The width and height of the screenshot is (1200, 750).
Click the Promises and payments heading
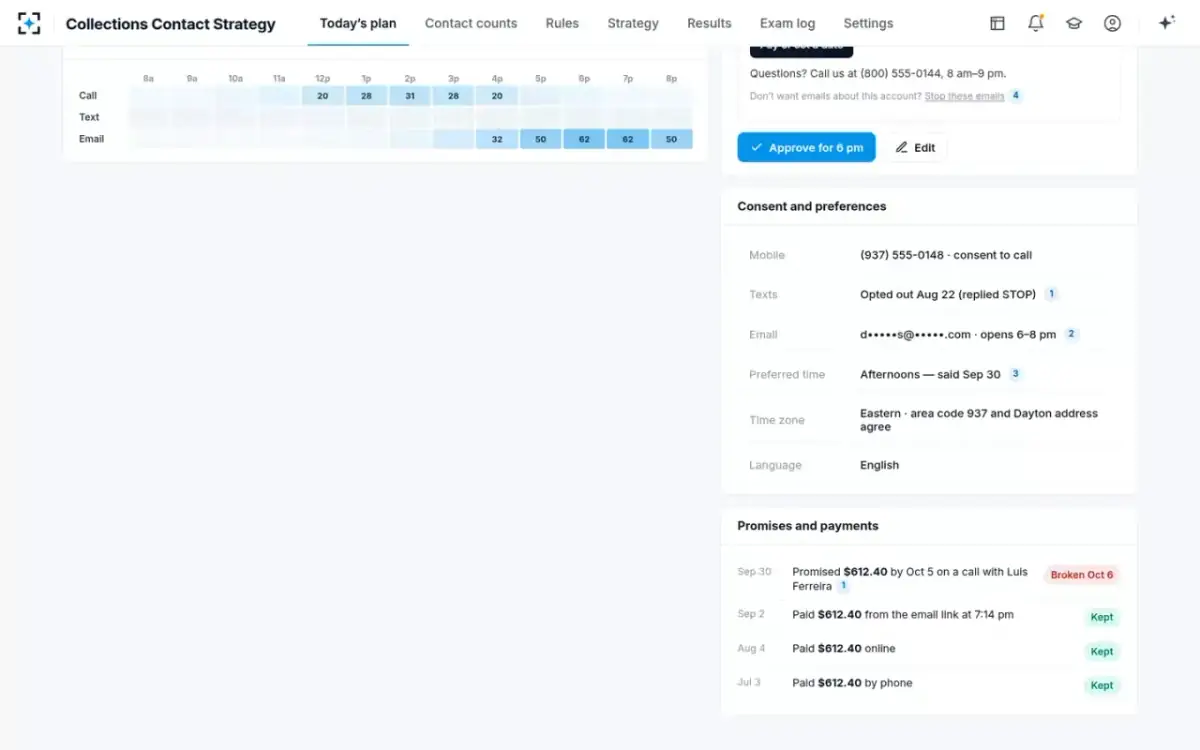808,526
